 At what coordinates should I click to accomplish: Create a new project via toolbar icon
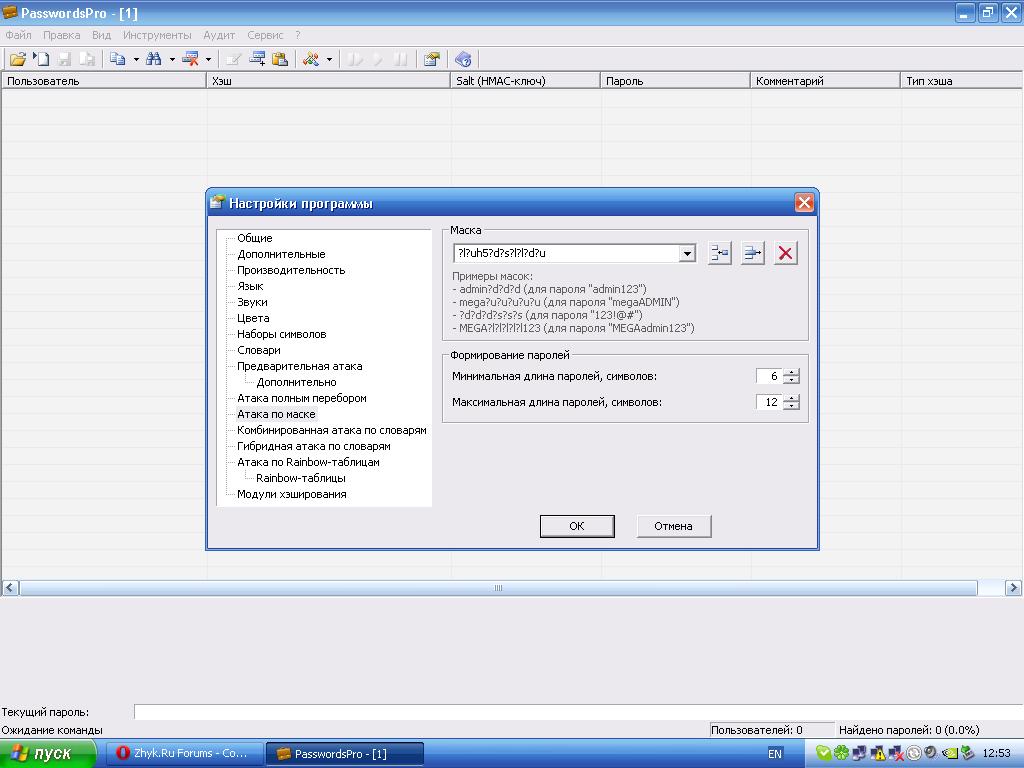pos(41,59)
